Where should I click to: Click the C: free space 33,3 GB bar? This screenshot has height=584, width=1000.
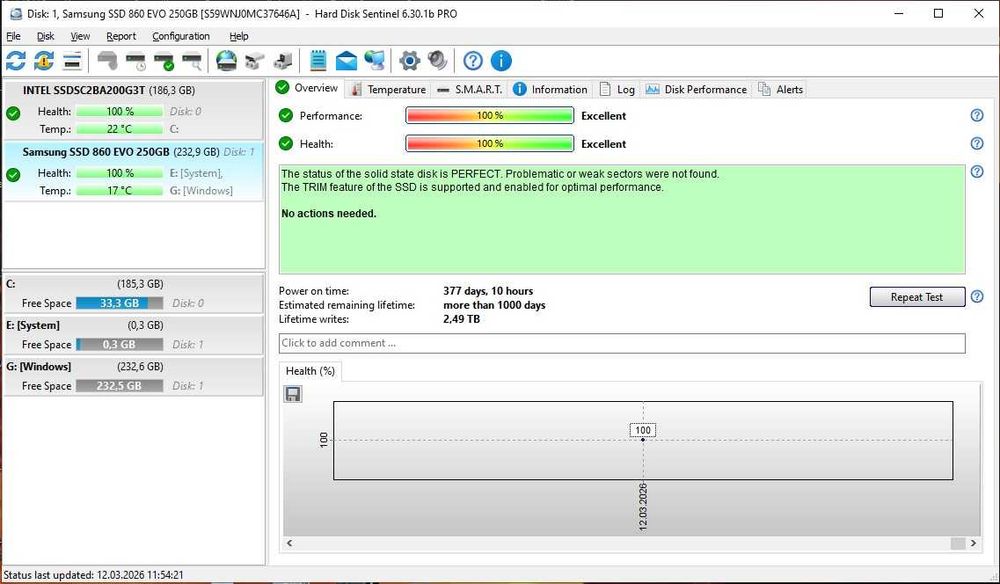tap(119, 303)
